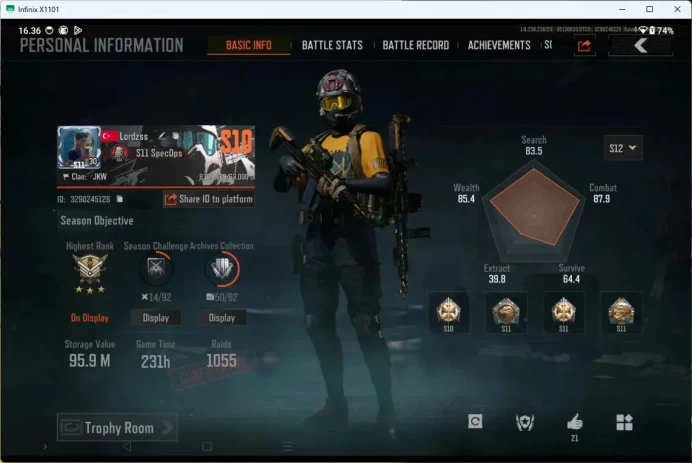Click the battery 74% status indicator
This screenshot has height=463, width=692.
tap(662, 30)
